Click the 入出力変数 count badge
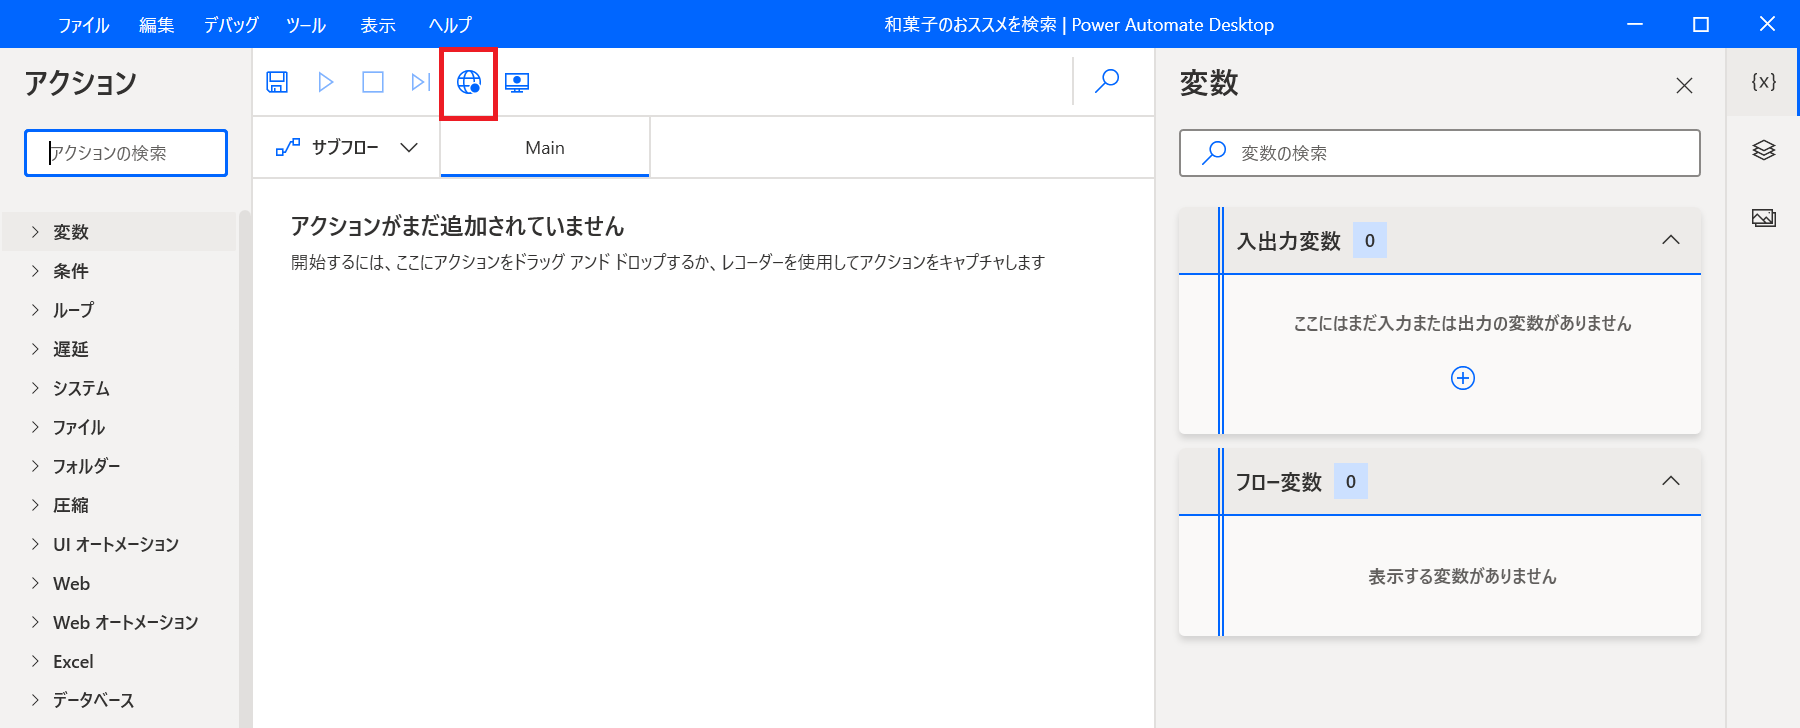The image size is (1800, 728). click(1370, 240)
